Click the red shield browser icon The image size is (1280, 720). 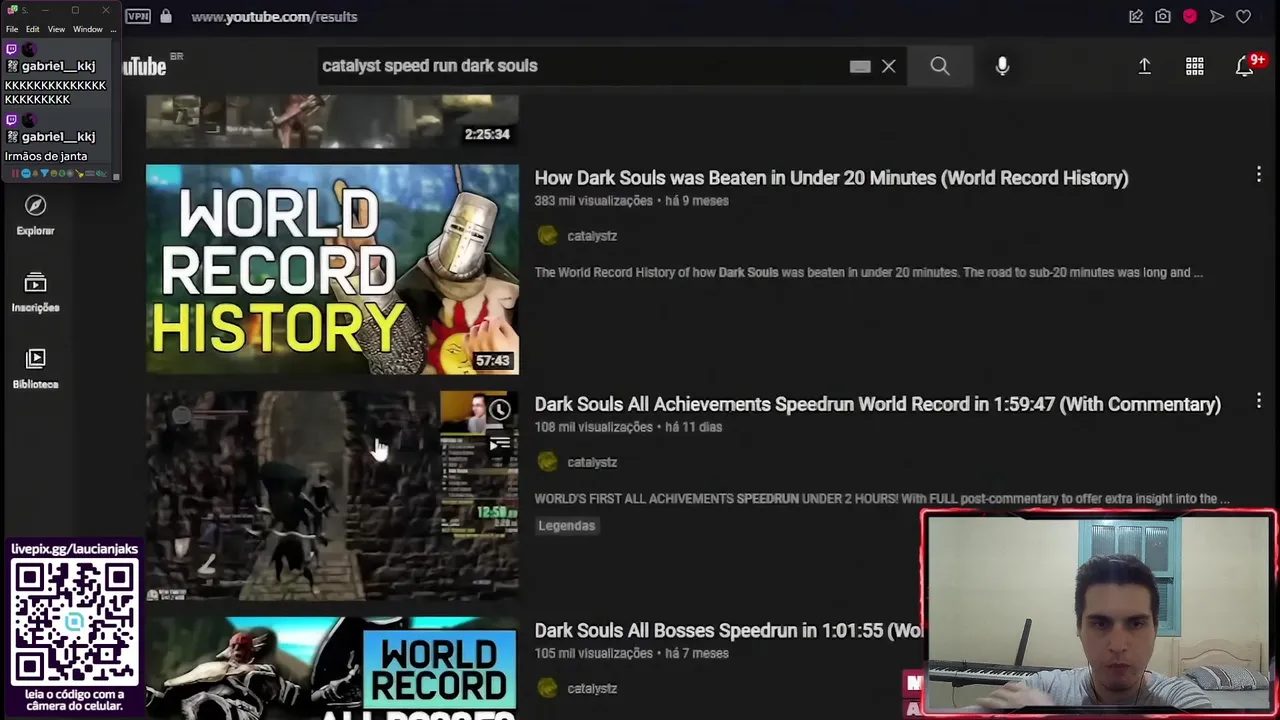[1190, 16]
